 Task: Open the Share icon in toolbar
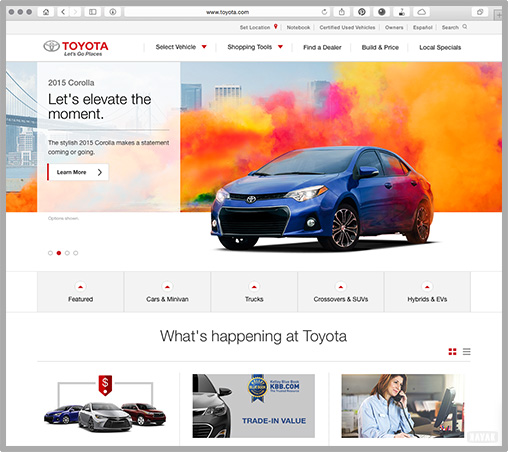[342, 12]
